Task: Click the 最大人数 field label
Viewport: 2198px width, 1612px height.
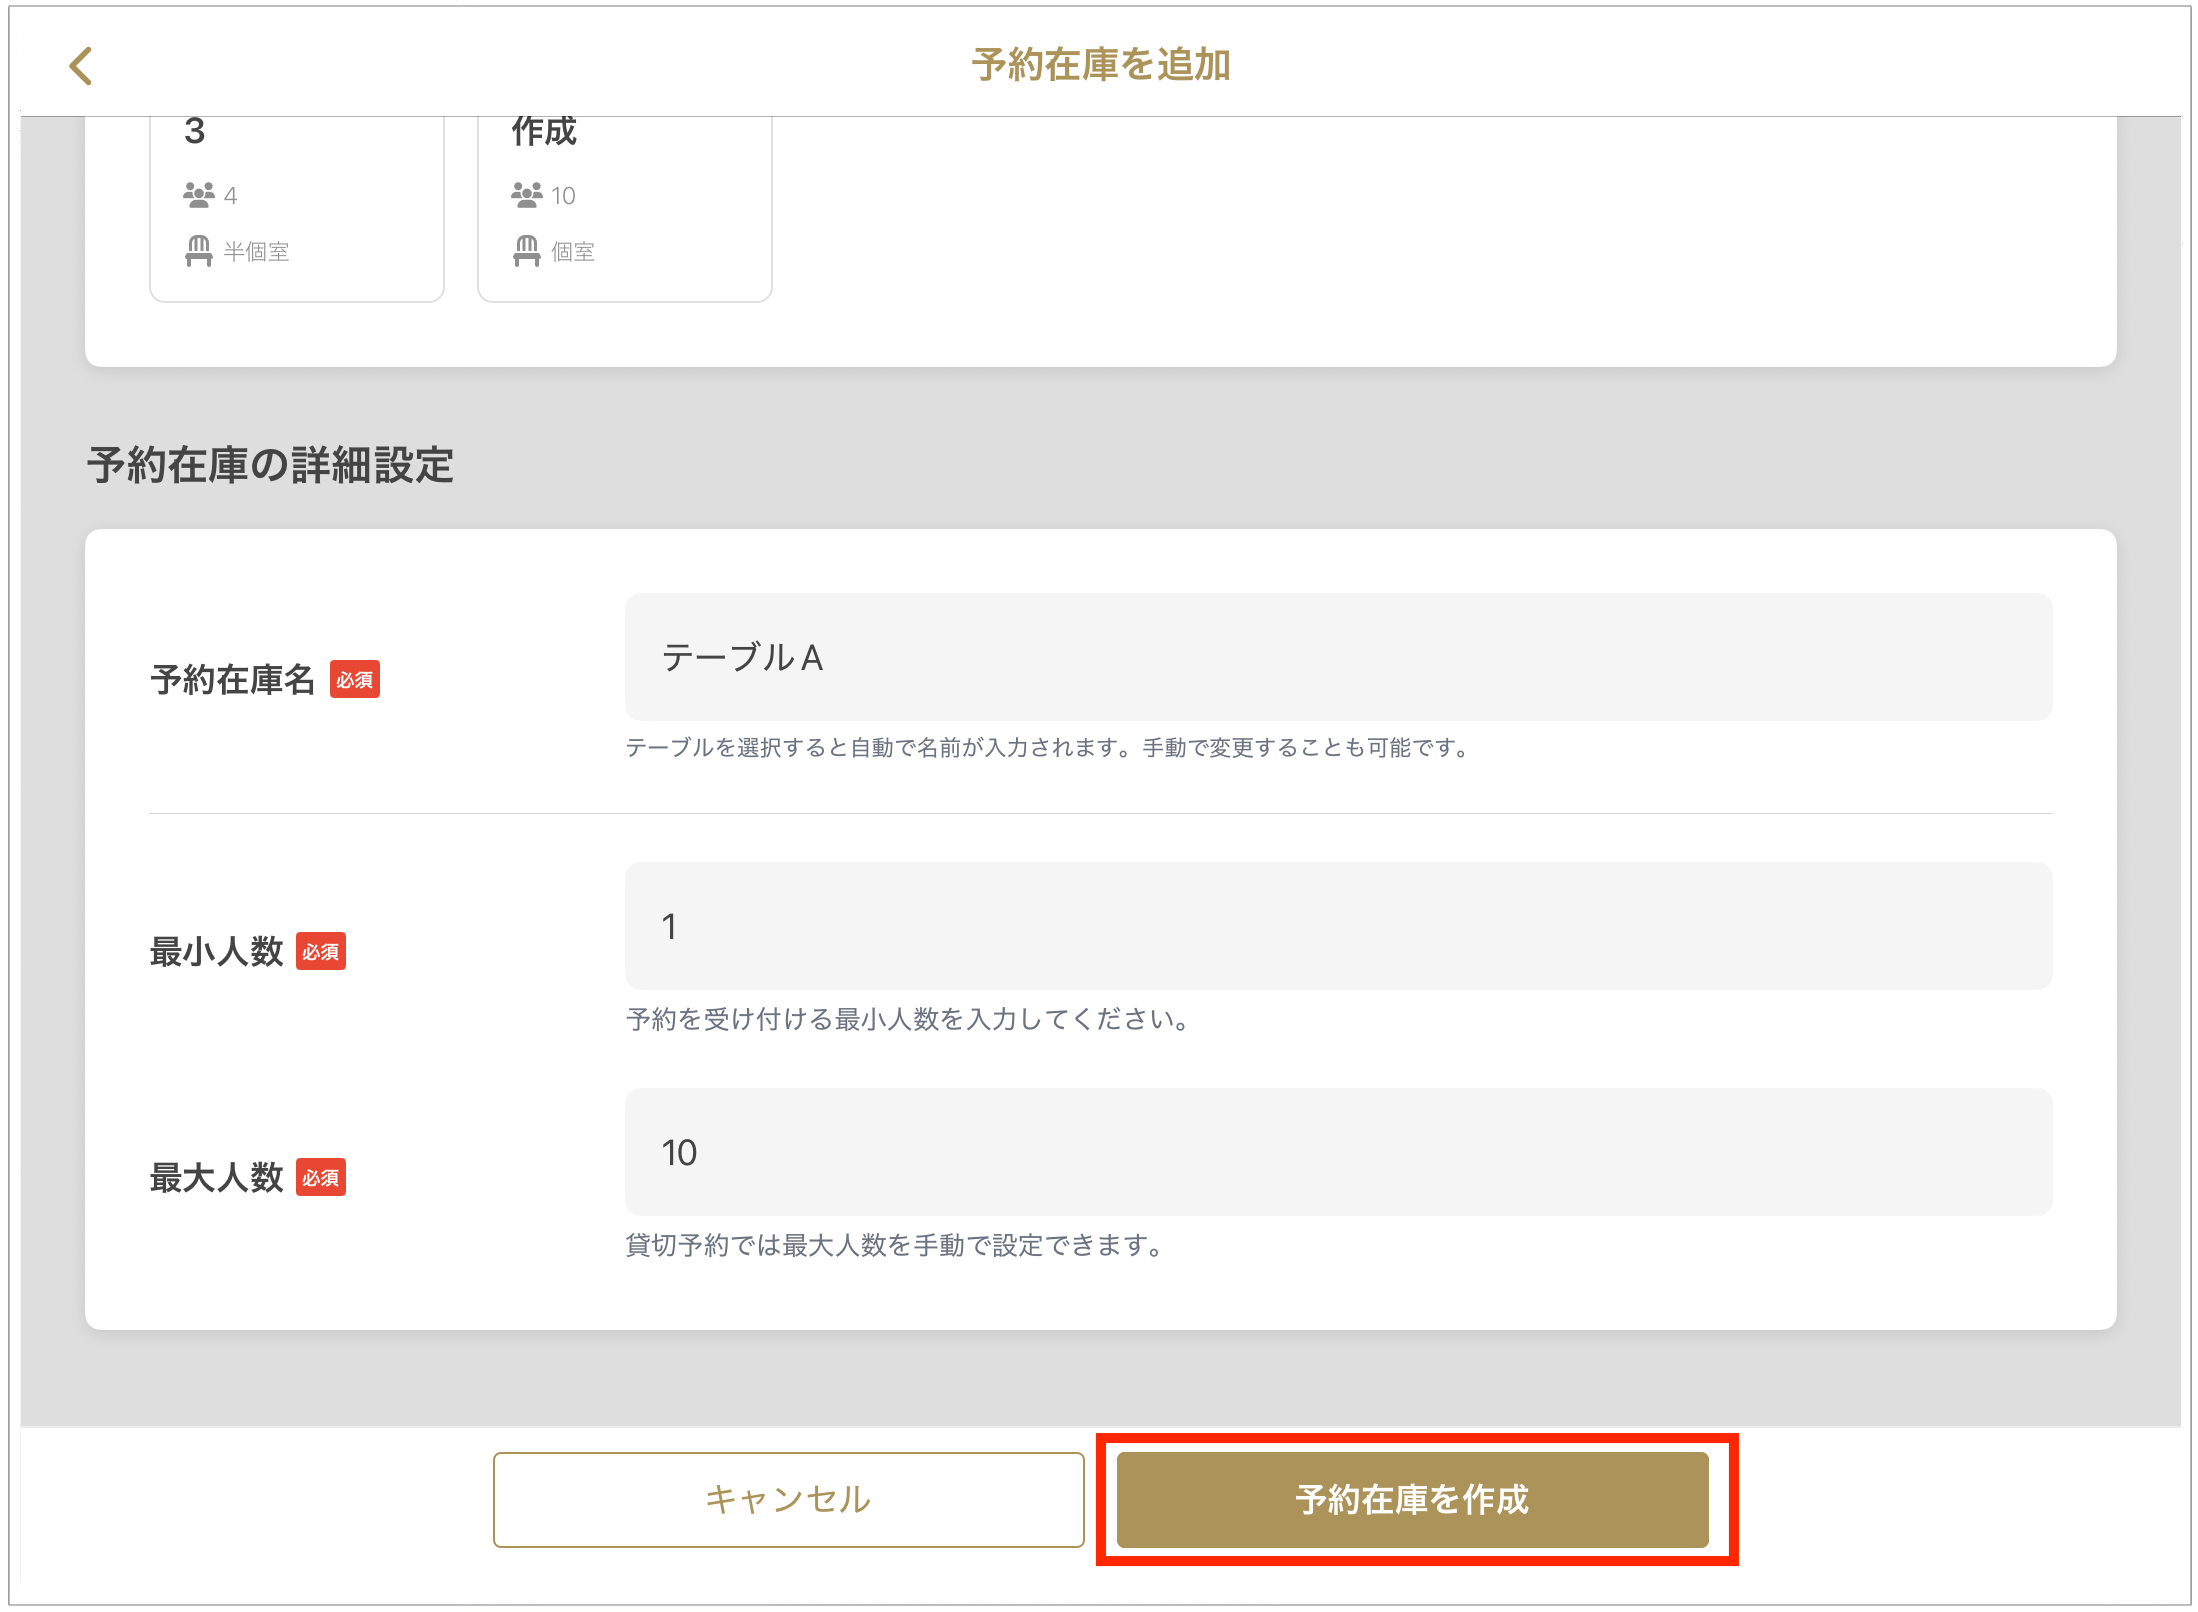Action: click(x=216, y=1178)
